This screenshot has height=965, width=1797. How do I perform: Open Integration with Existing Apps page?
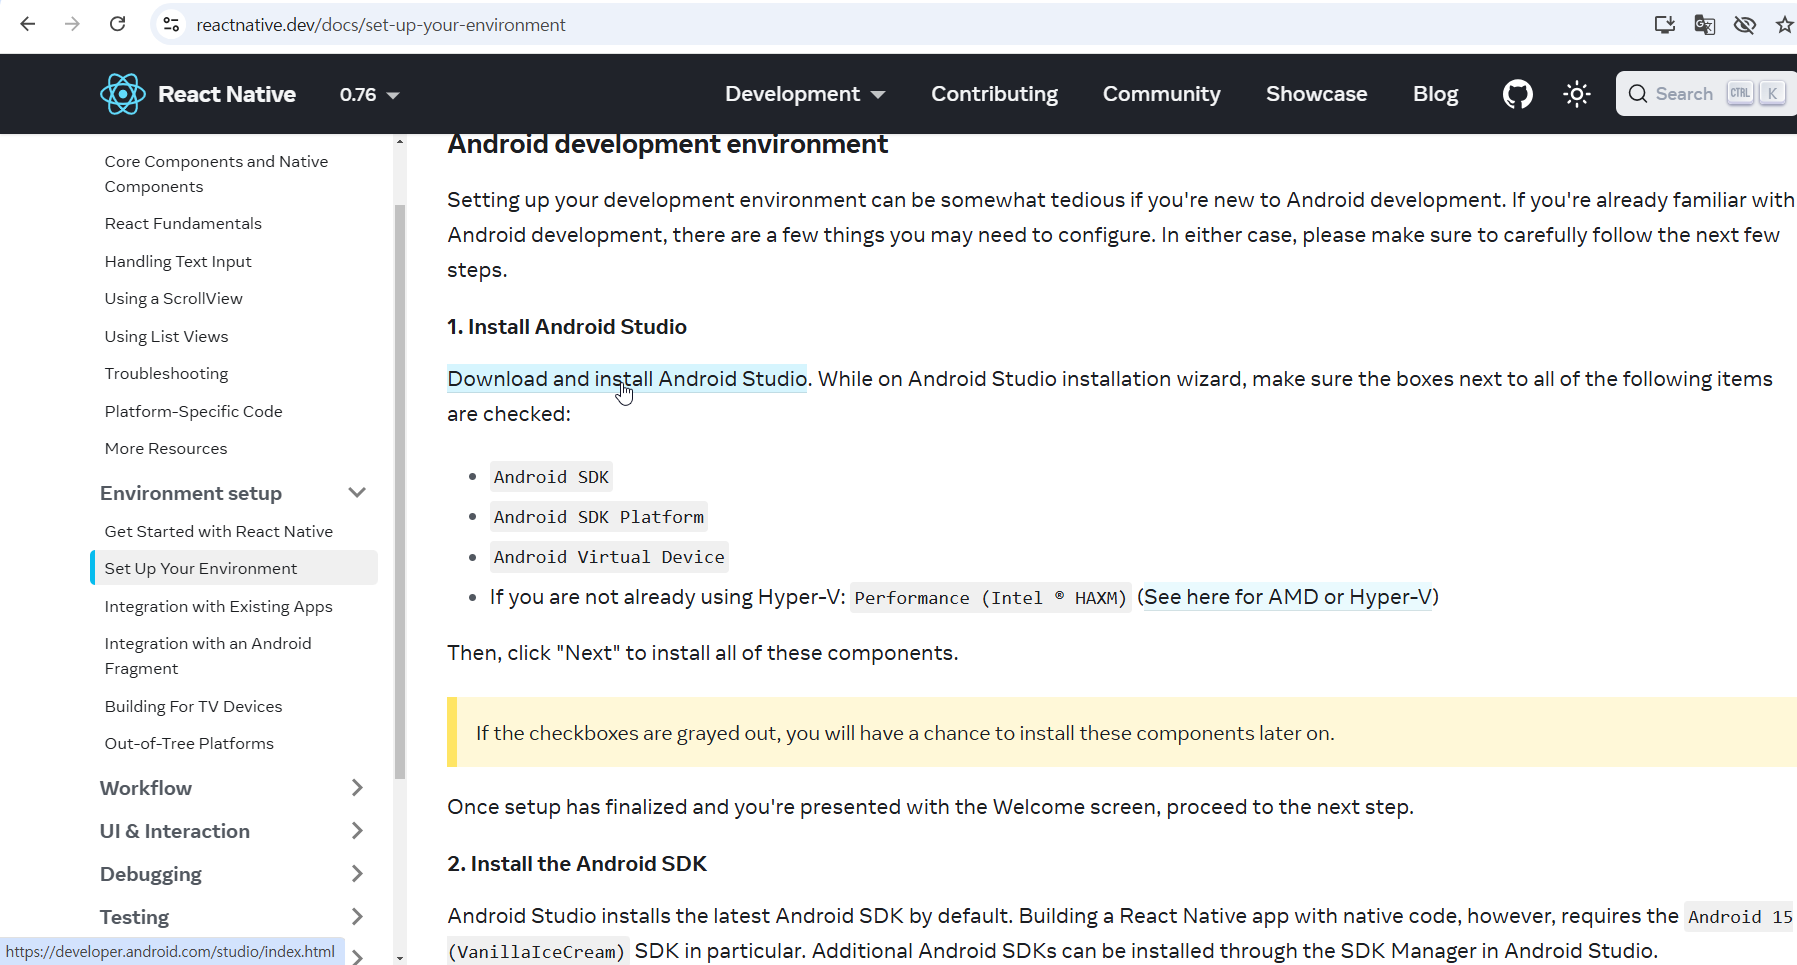(x=218, y=606)
